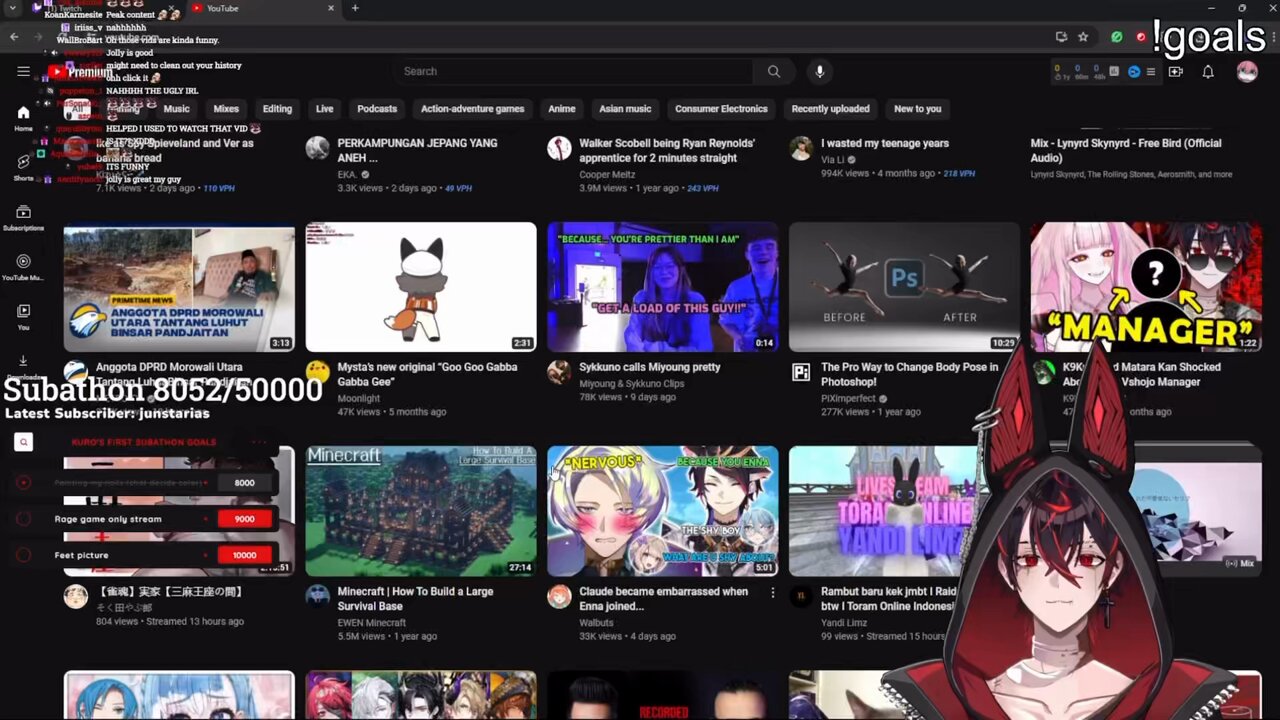Select the Music filter chip

176,109
